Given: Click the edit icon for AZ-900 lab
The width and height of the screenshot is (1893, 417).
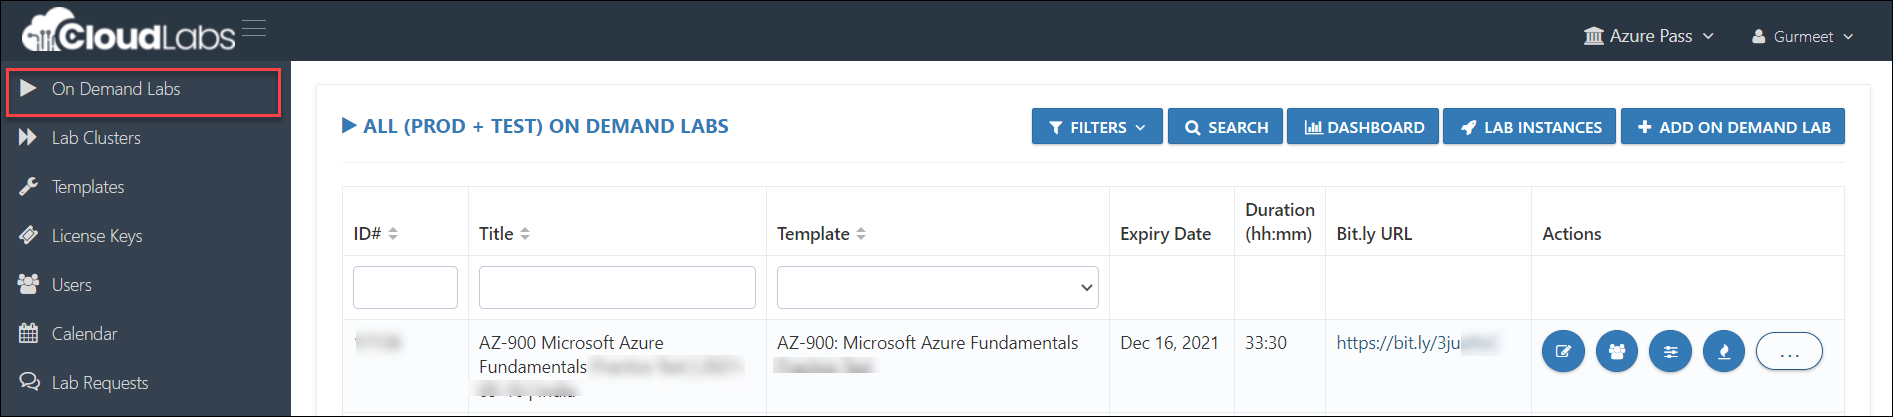Looking at the screenshot, I should tap(1563, 351).
